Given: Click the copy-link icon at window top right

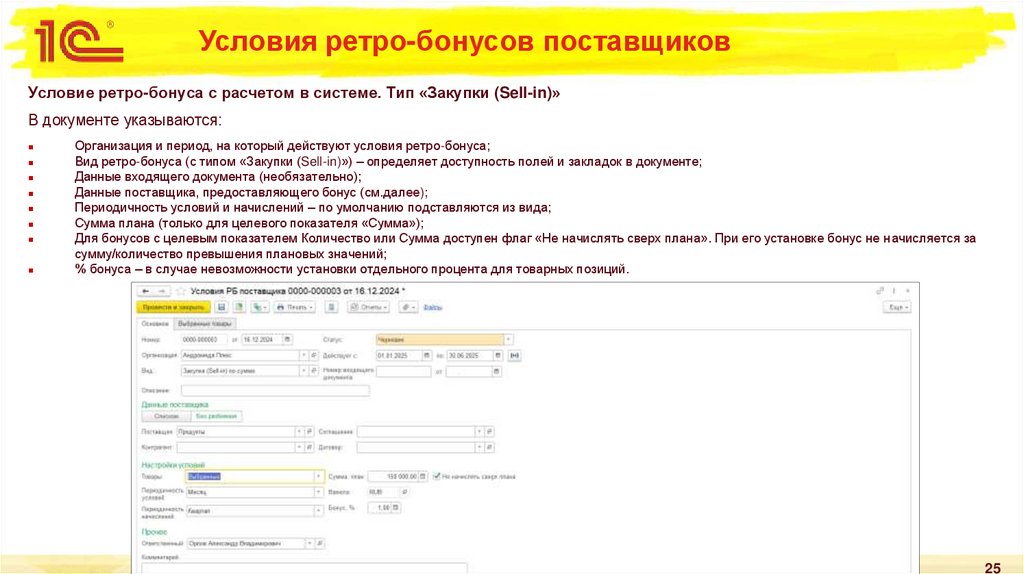Looking at the screenshot, I should [880, 291].
